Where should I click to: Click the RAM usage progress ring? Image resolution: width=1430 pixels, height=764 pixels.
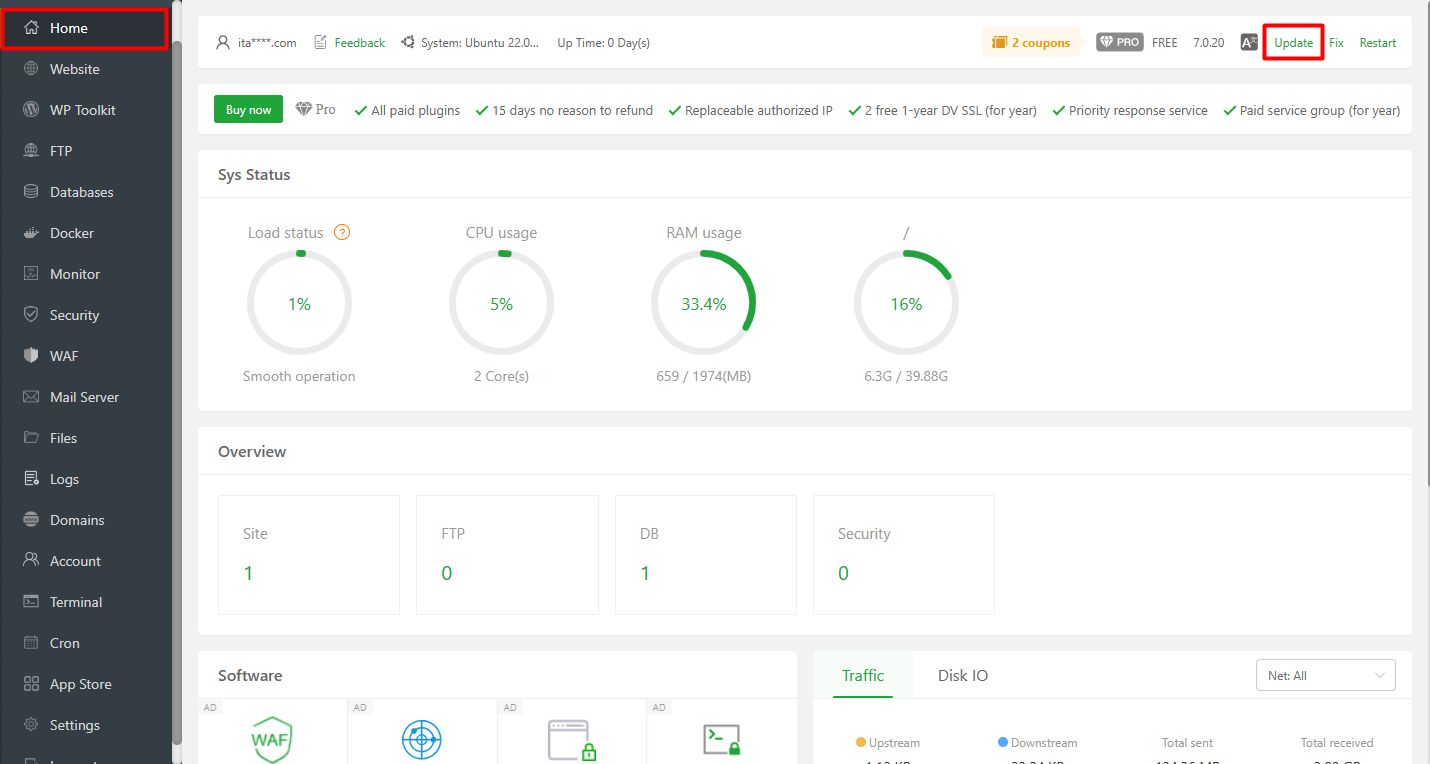point(703,302)
